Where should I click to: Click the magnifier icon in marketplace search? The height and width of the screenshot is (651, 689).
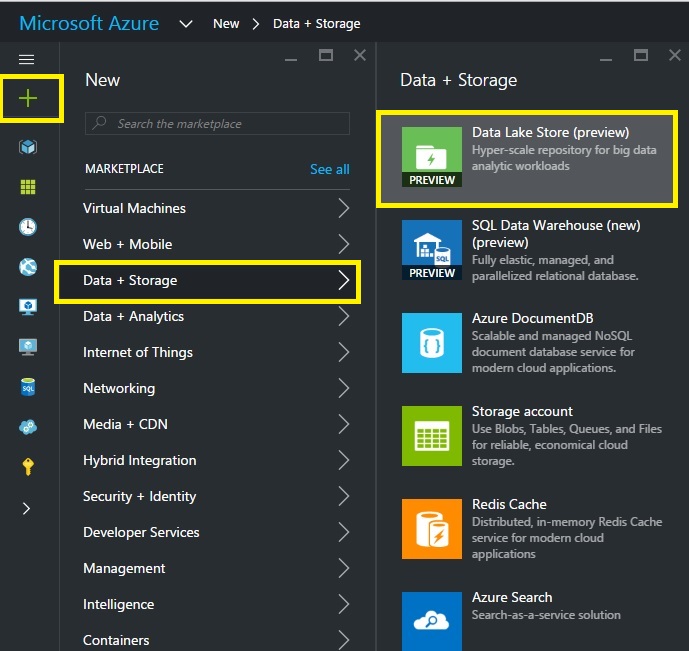[x=100, y=123]
